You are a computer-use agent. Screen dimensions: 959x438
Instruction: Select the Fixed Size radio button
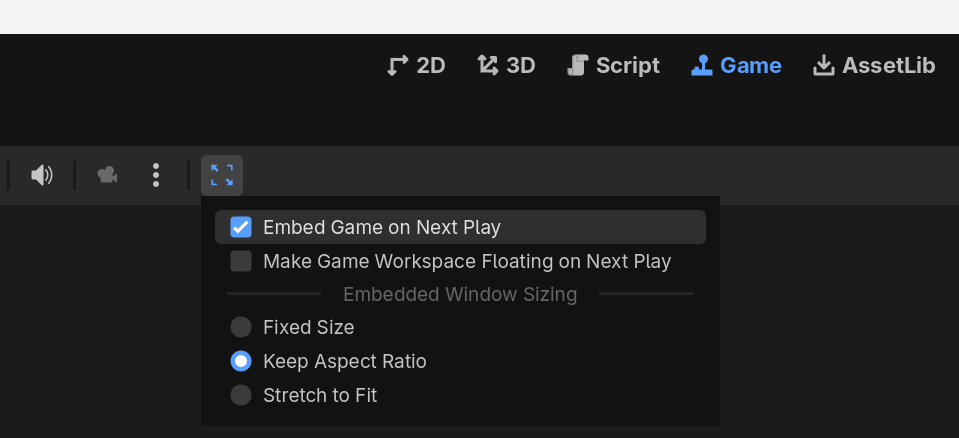(x=241, y=327)
